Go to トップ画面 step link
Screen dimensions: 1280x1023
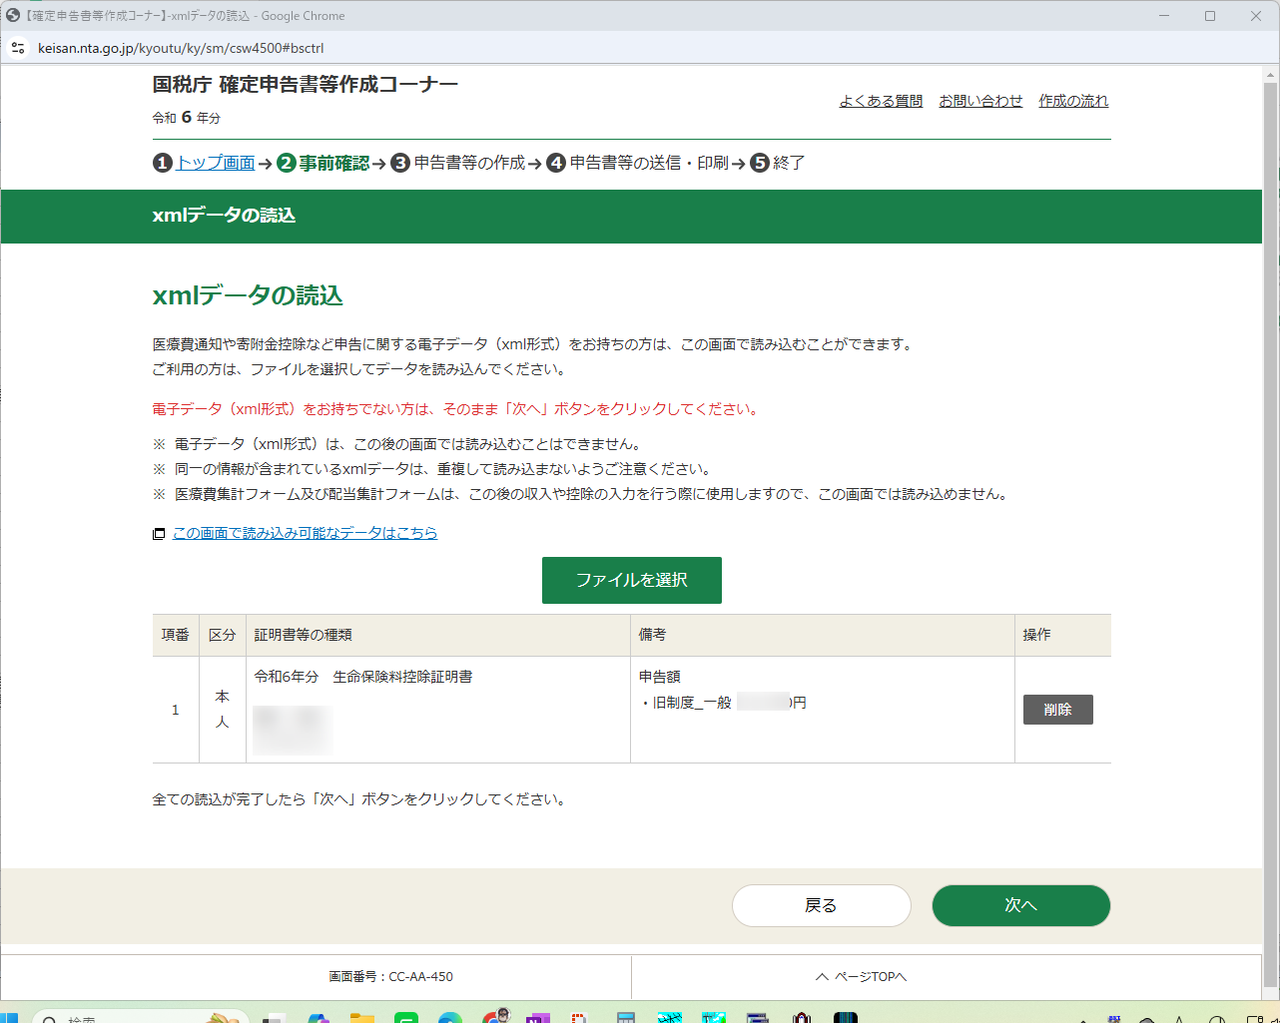click(x=215, y=163)
